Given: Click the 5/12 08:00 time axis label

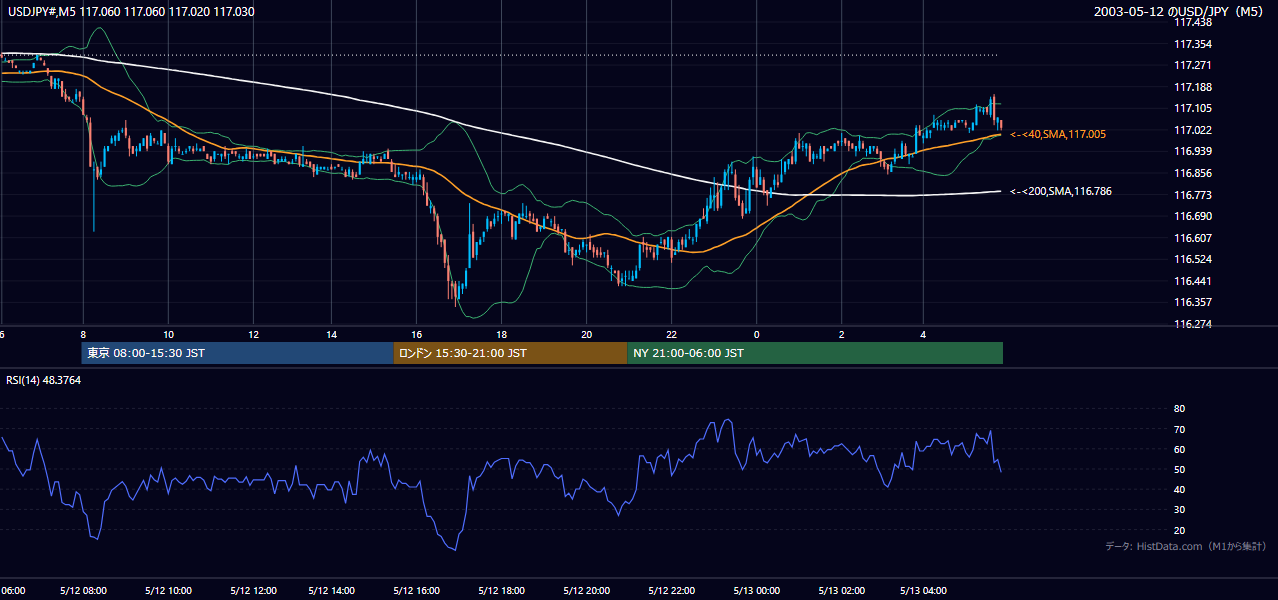Looking at the screenshot, I should point(83,590).
